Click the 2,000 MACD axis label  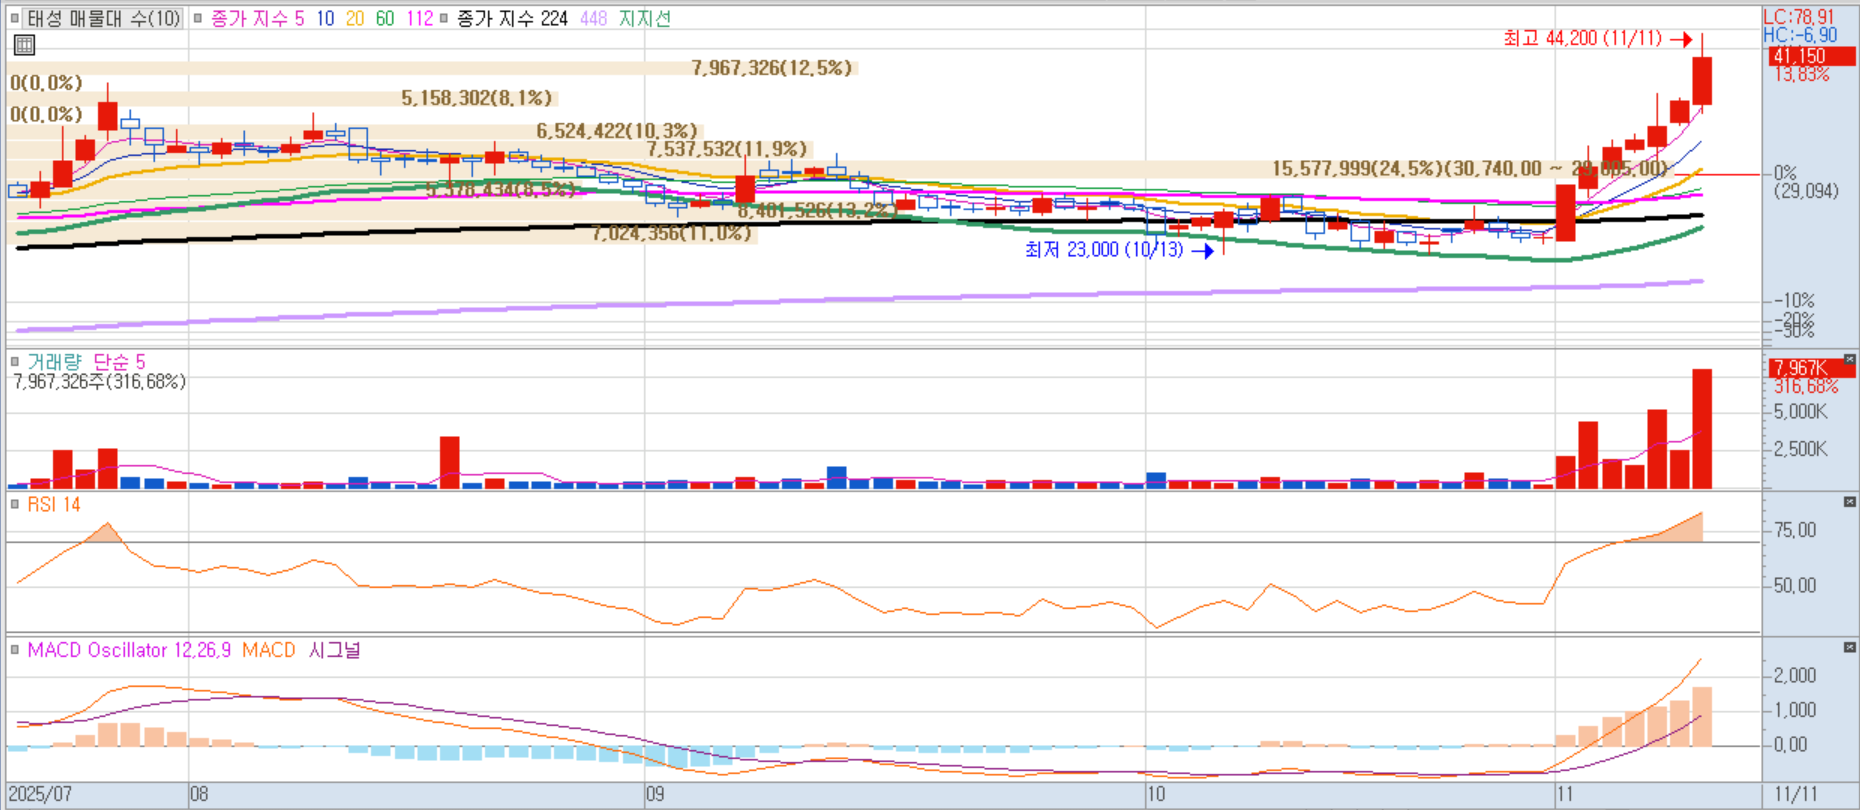[1794, 675]
